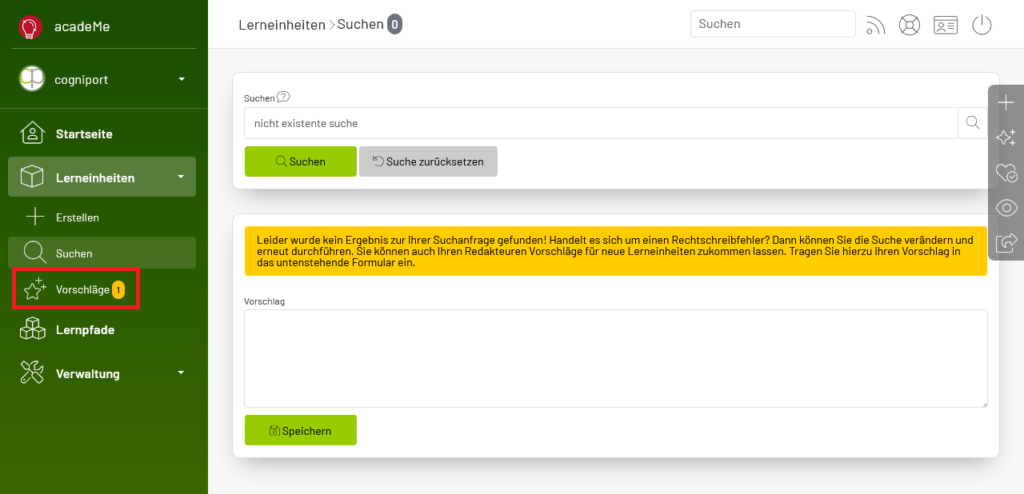This screenshot has width=1024, height=494.
Task: Open the profile ID card icon
Action: click(x=945, y=25)
